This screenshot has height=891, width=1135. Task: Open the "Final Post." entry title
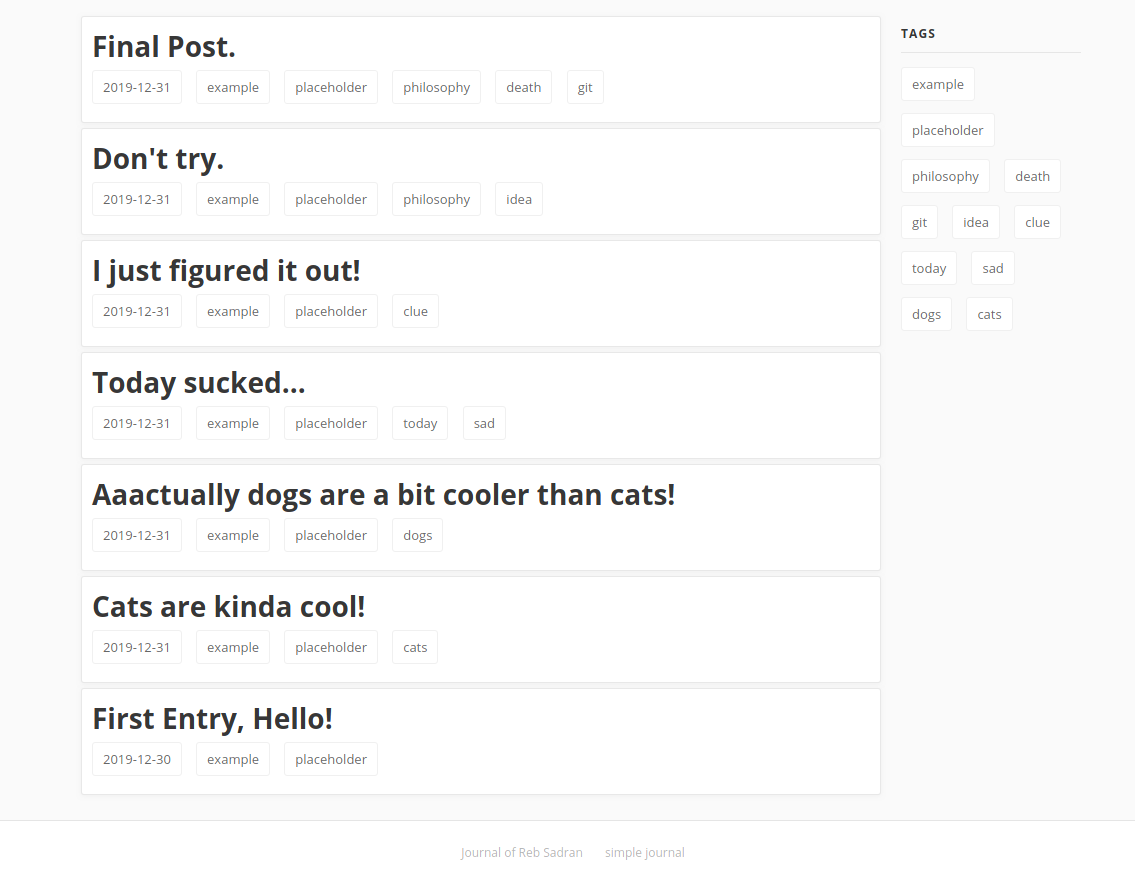point(164,47)
